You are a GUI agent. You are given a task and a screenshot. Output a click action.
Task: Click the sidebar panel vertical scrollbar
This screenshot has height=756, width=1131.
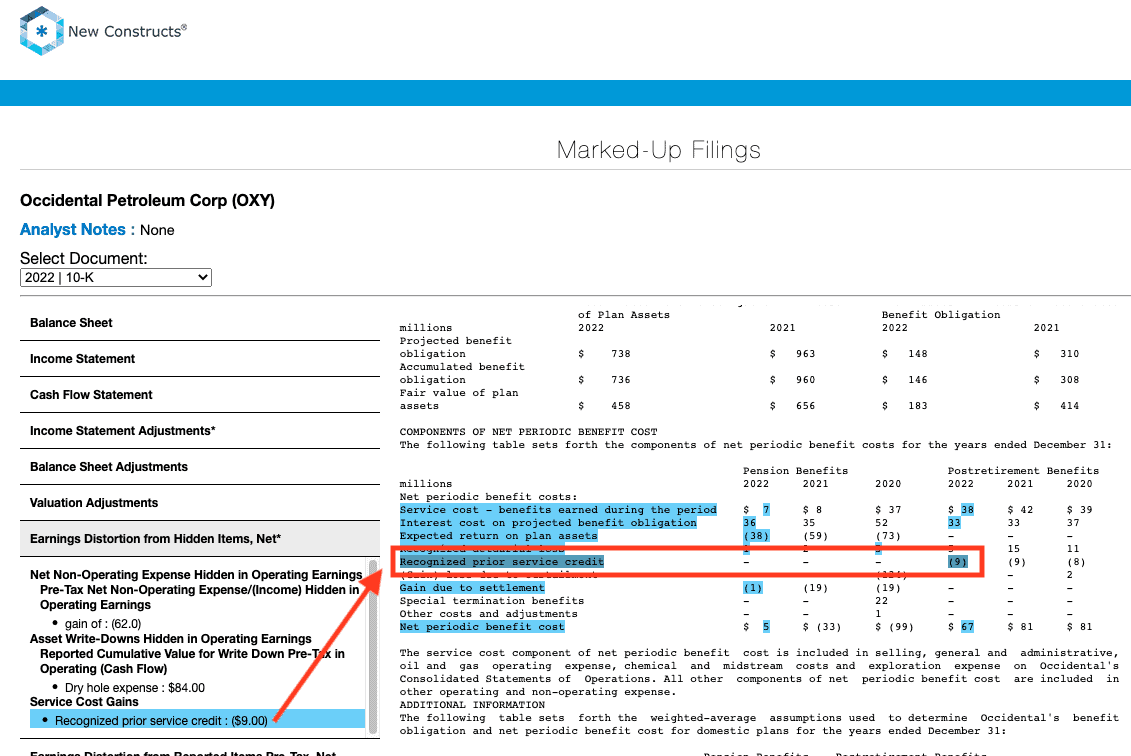coord(374,646)
